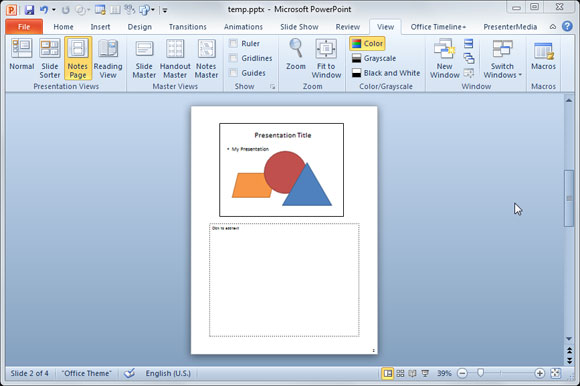580x386 pixels.
Task: Zoom in with plus button
Action: pyautogui.click(x=539, y=373)
